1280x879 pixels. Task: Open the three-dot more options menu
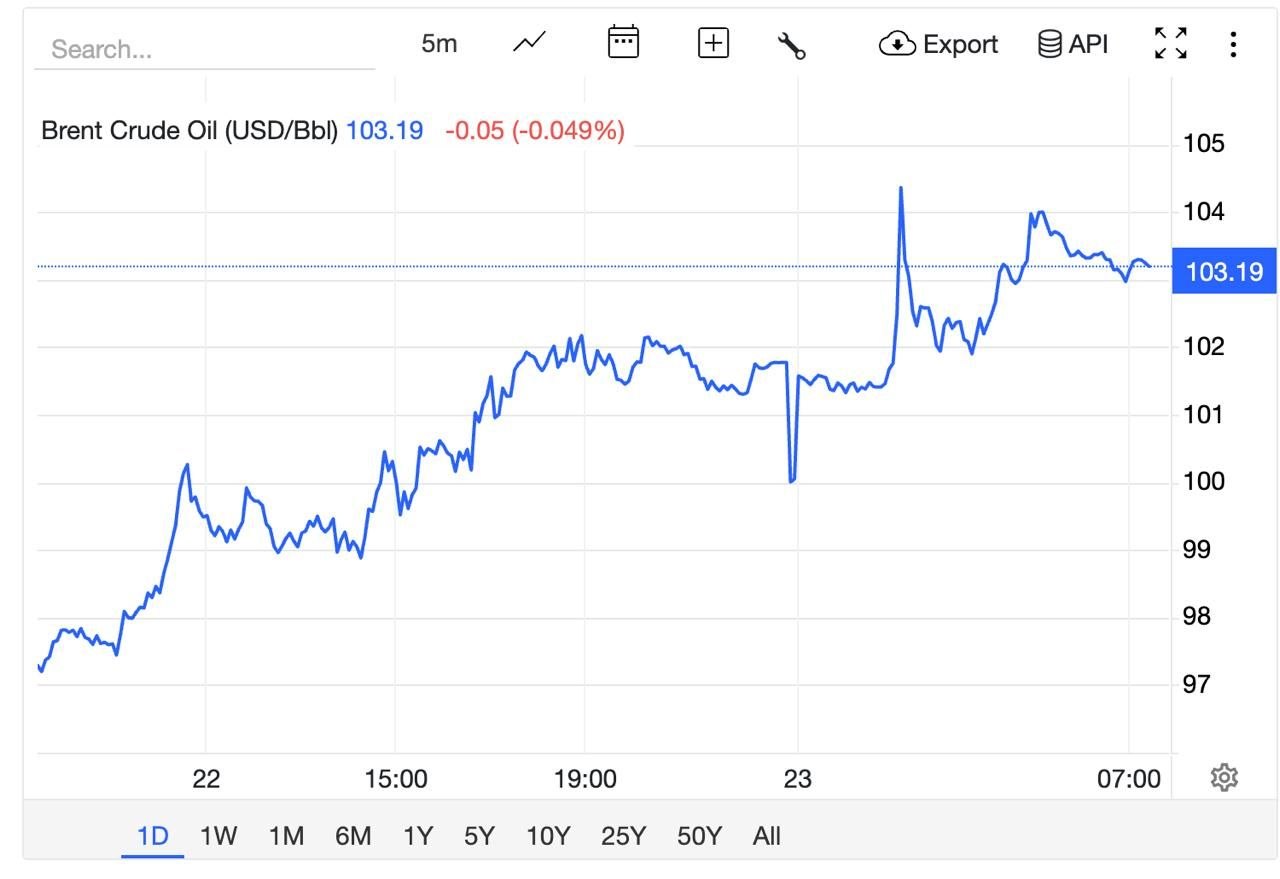(1233, 44)
